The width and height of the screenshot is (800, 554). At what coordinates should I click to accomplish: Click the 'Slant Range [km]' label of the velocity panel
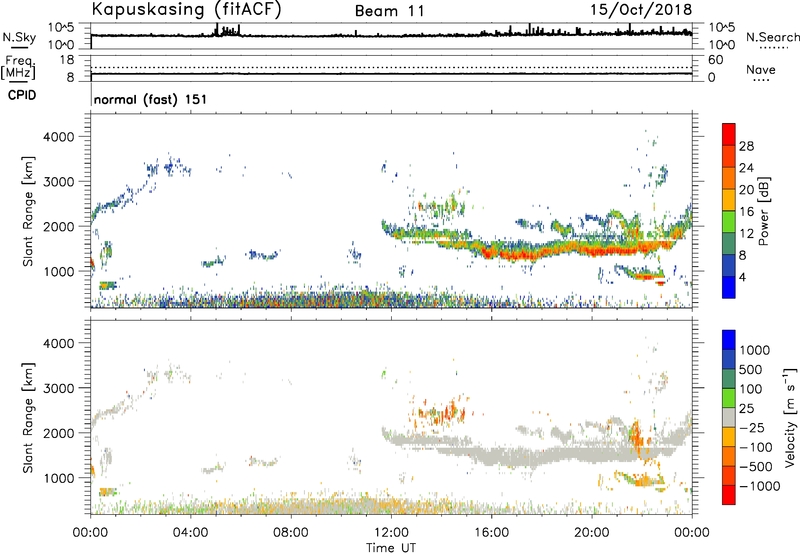coord(28,418)
